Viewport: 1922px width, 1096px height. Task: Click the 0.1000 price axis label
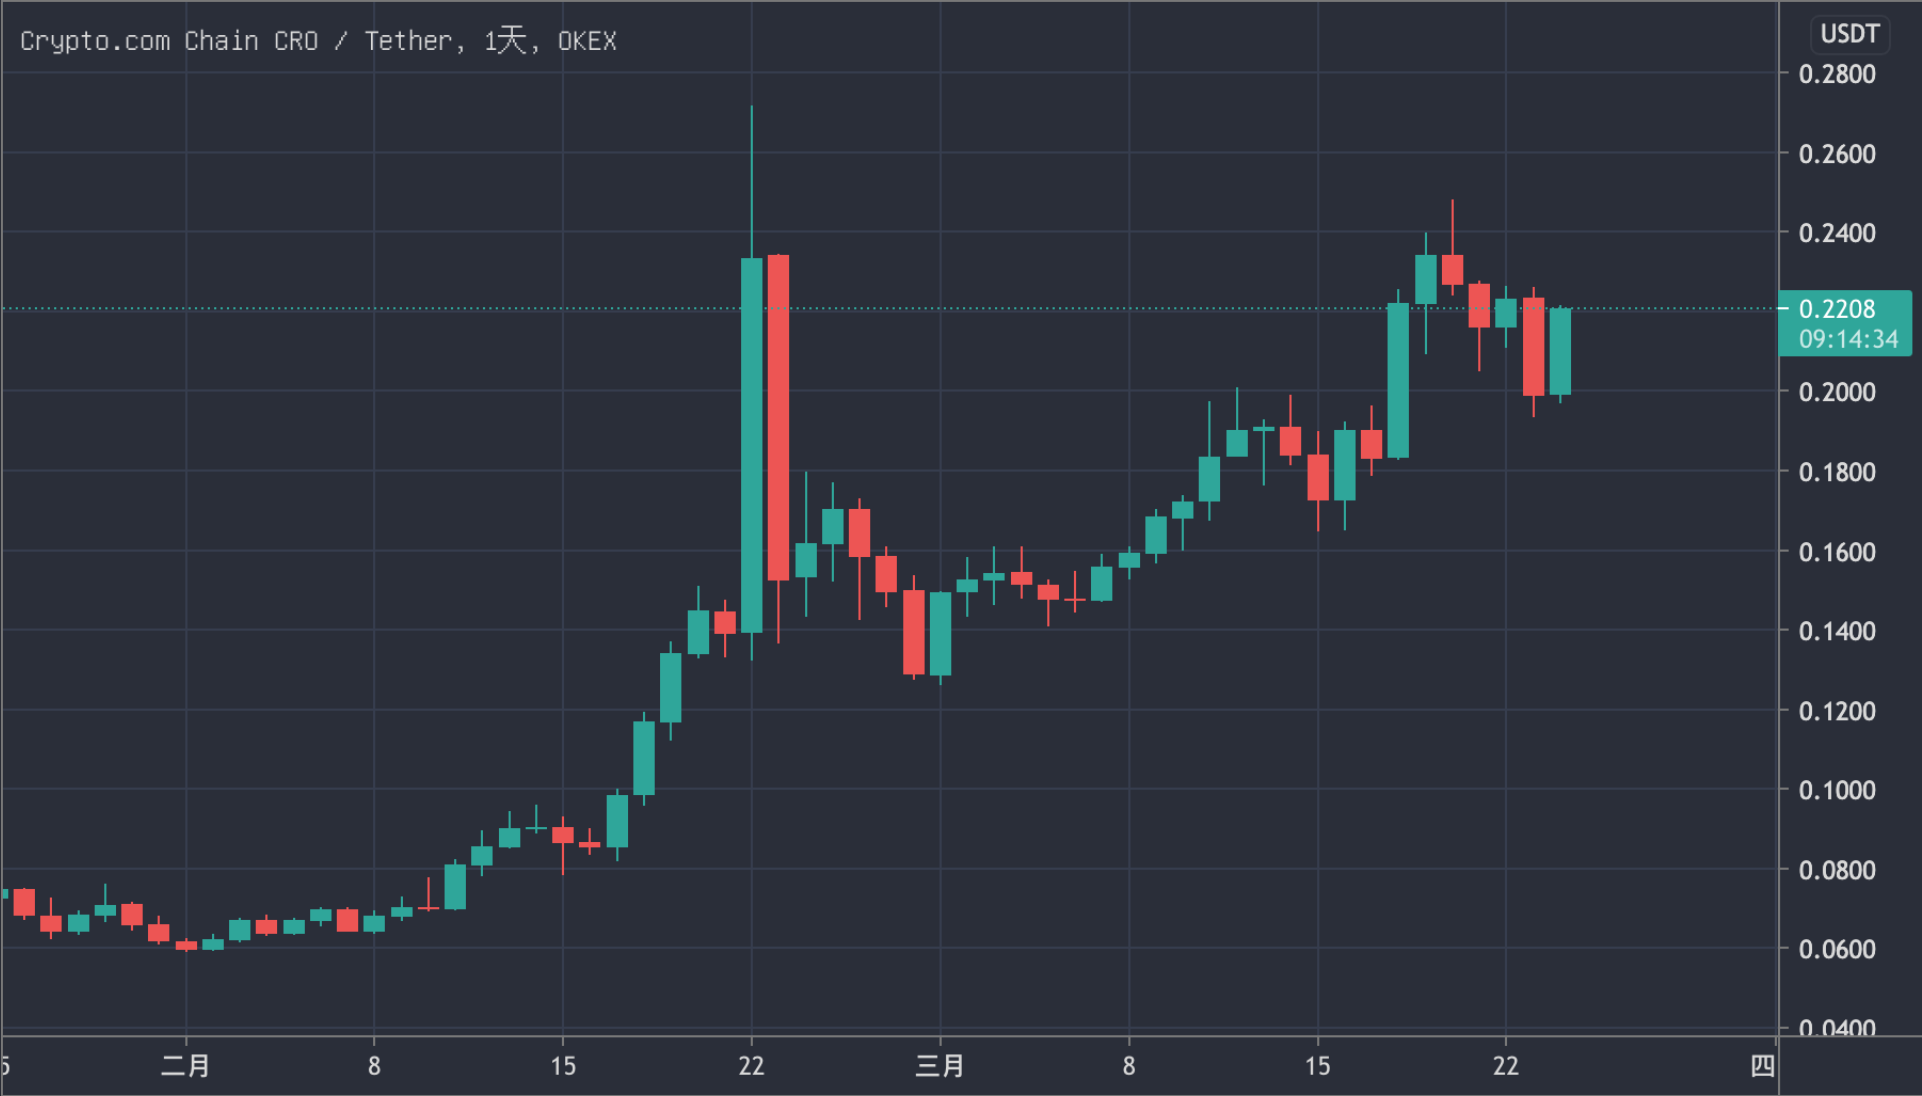1836,790
